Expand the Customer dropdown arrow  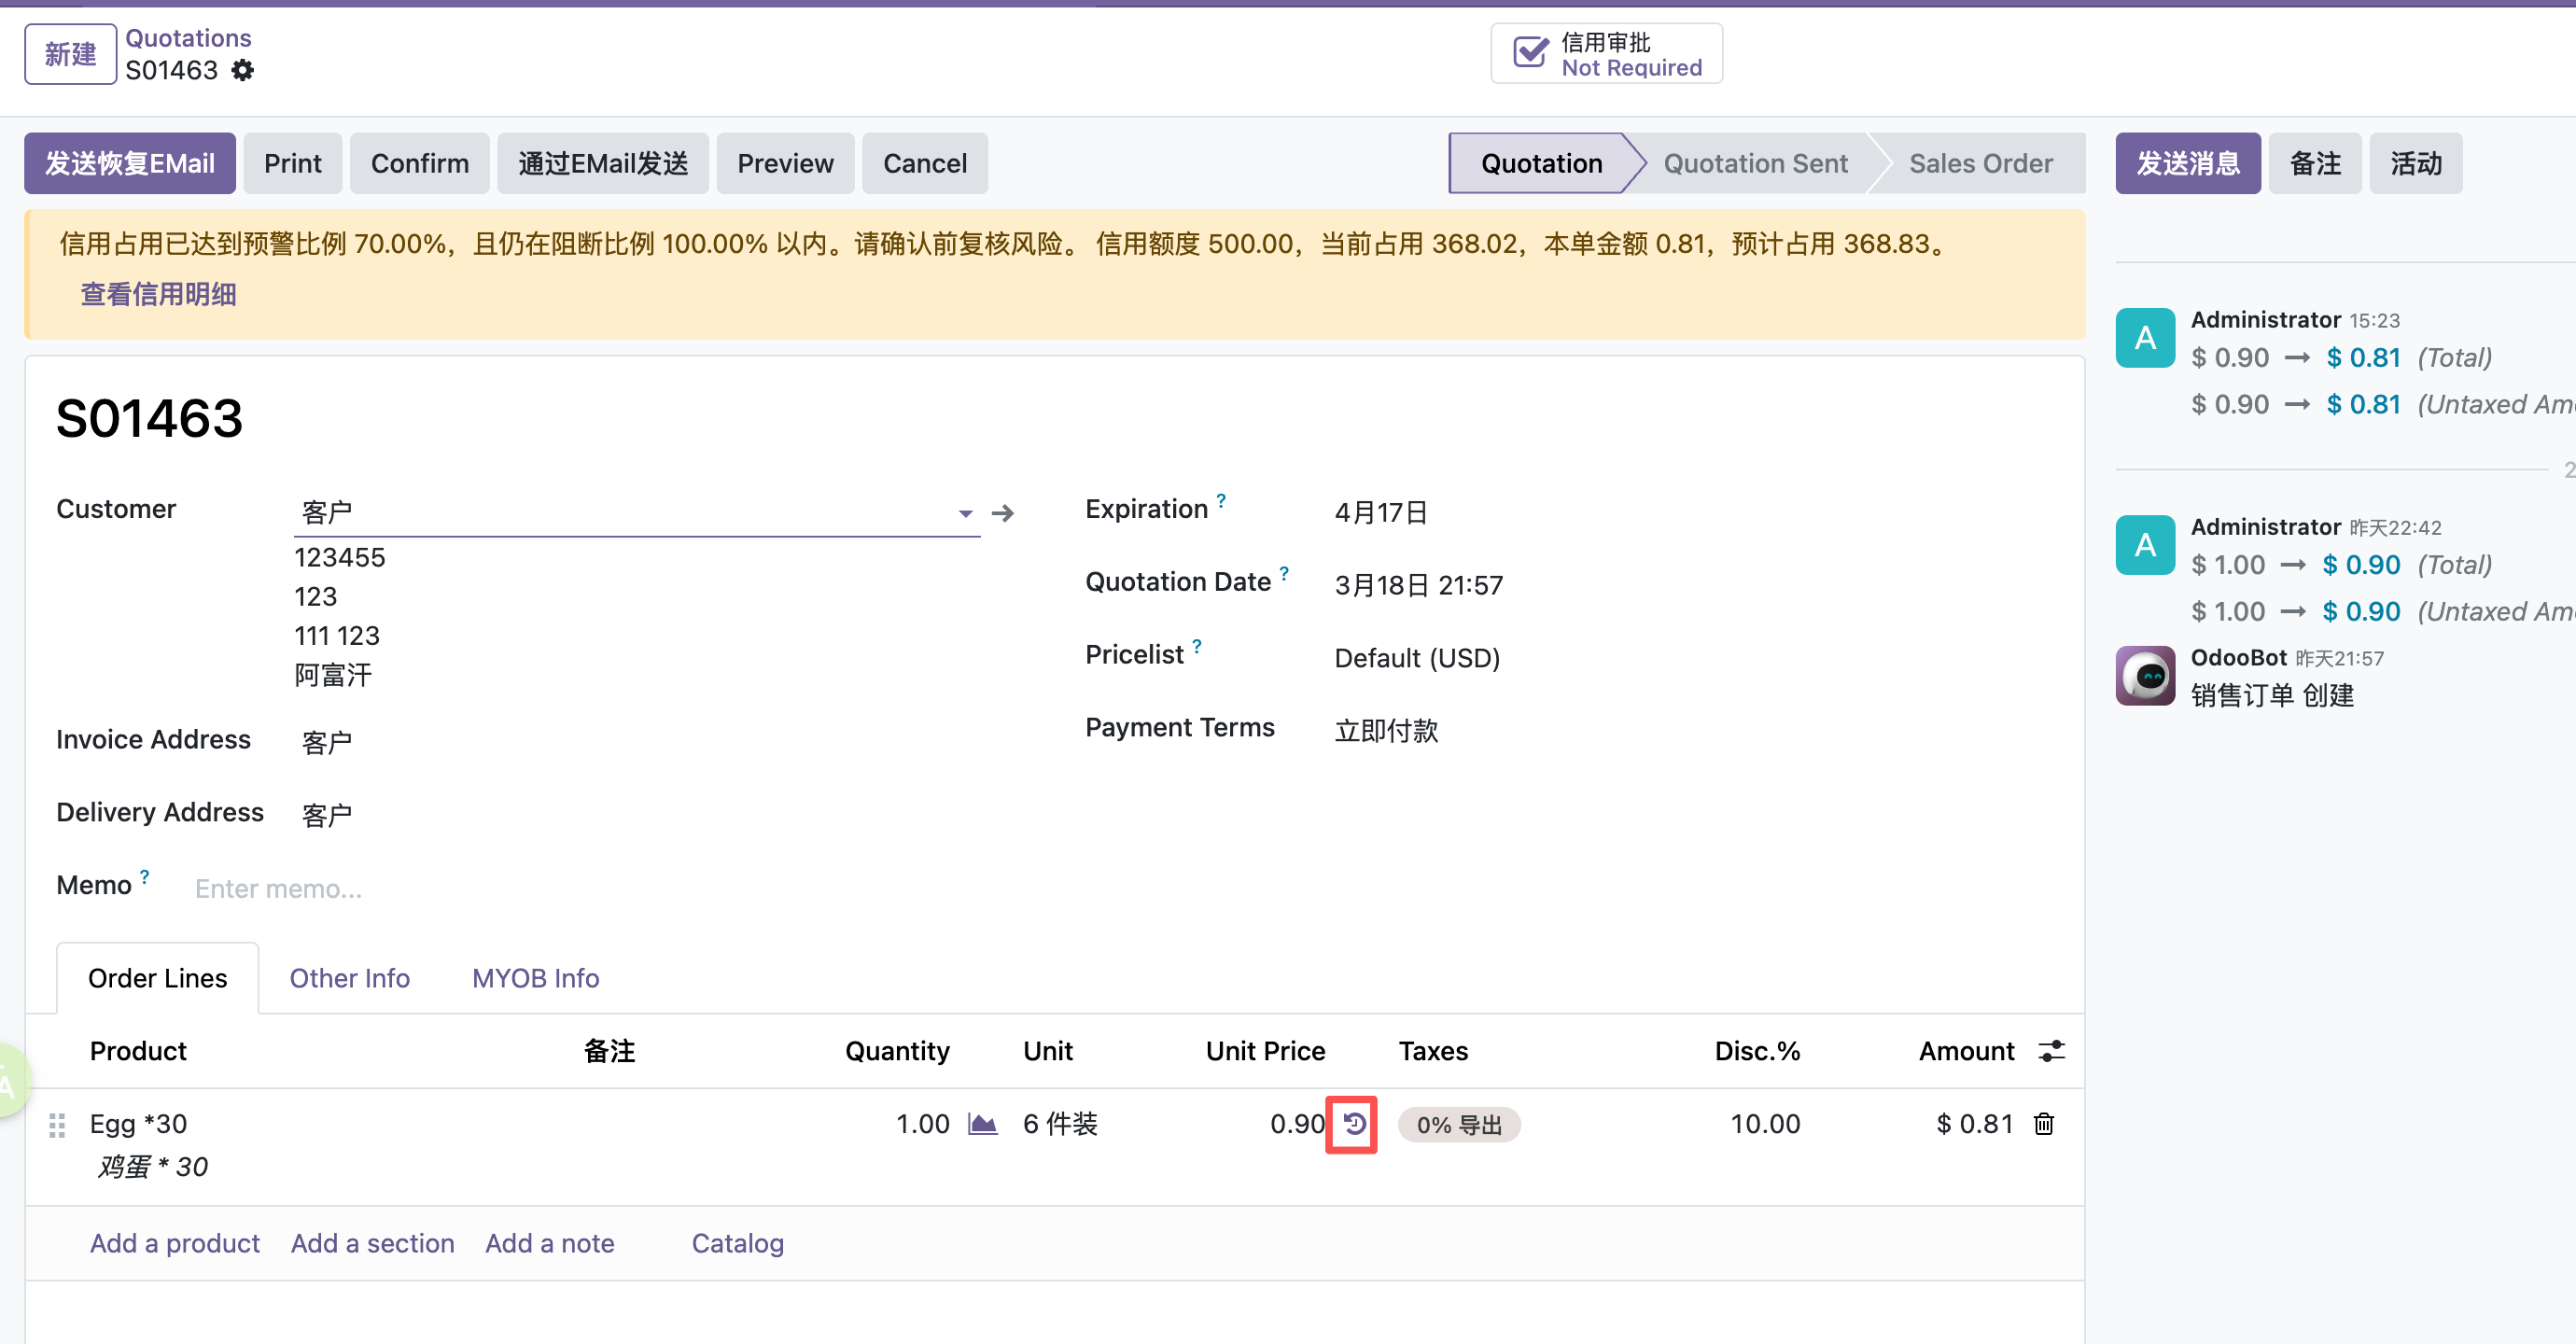(965, 513)
